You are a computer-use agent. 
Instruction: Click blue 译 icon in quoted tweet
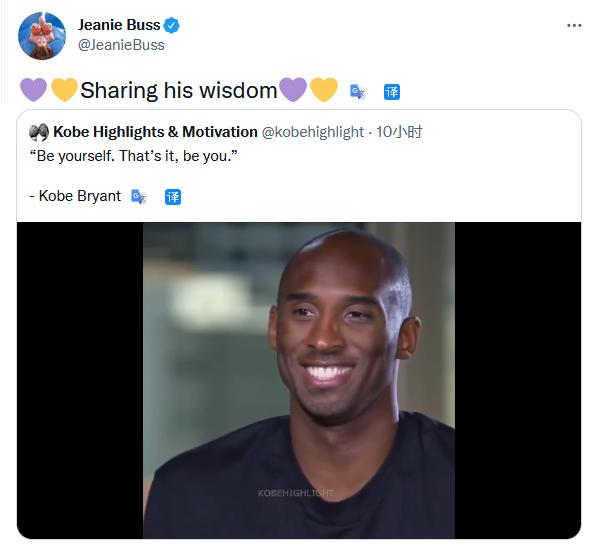173,197
